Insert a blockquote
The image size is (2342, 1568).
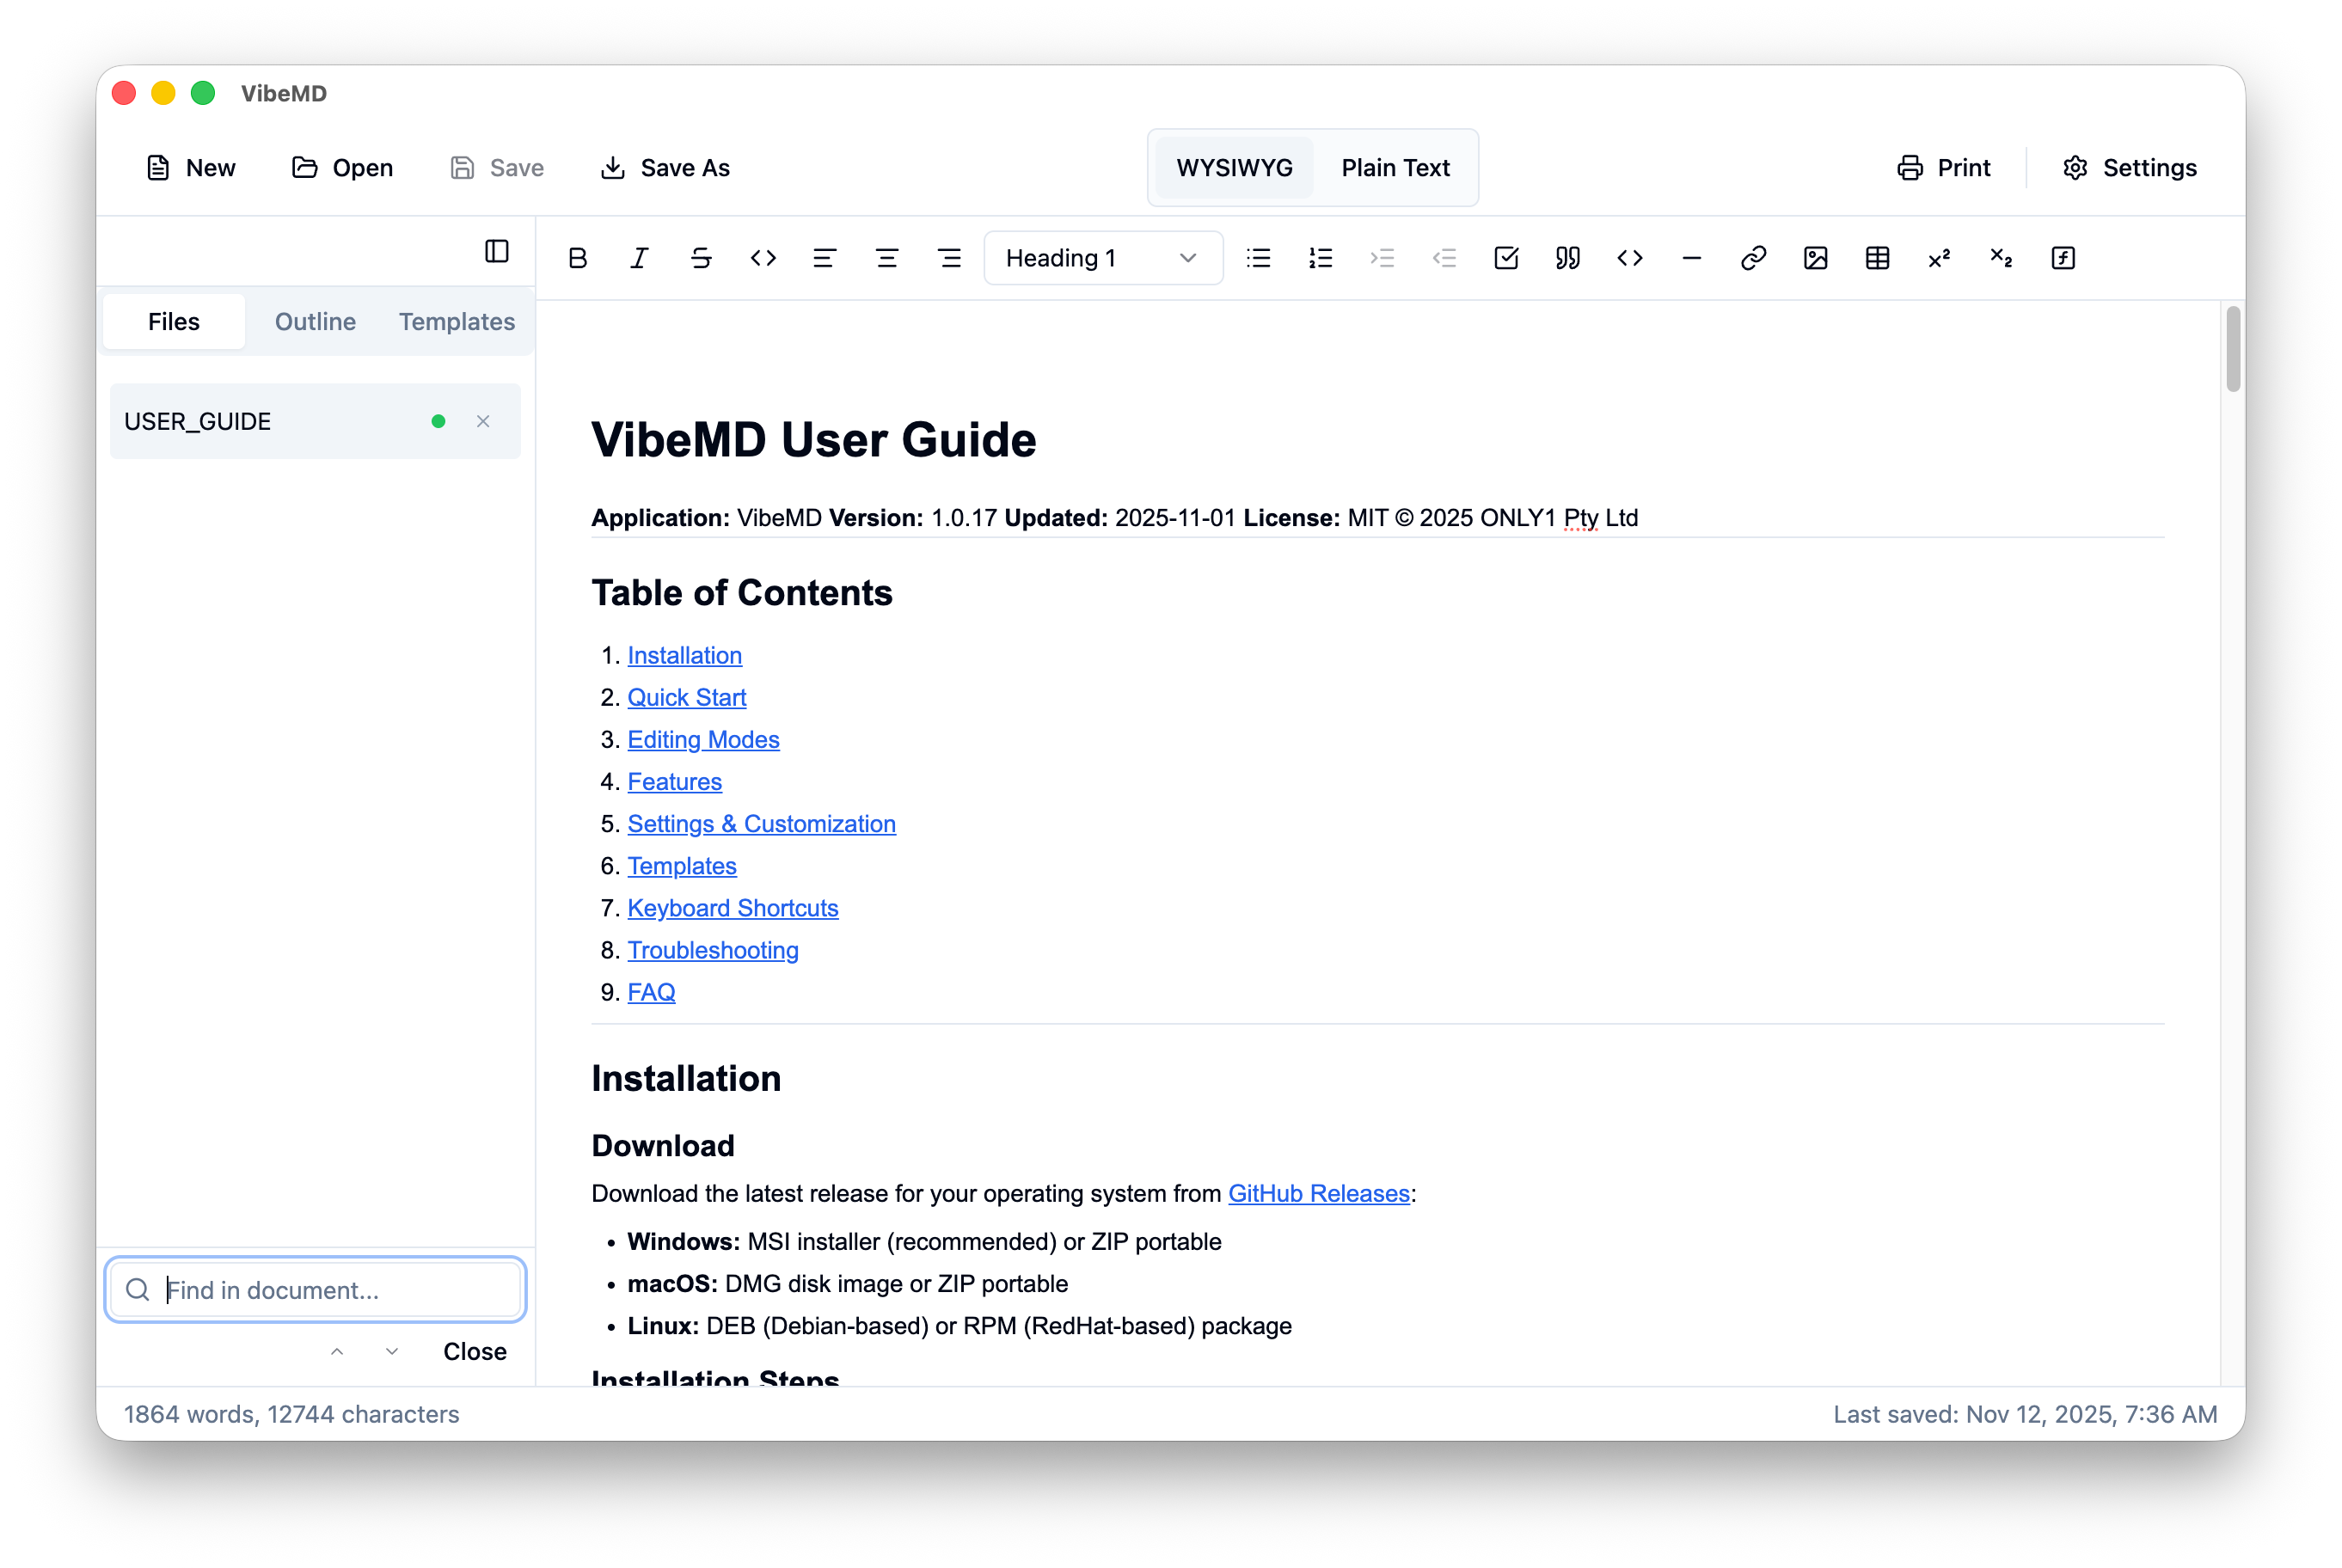(1567, 257)
